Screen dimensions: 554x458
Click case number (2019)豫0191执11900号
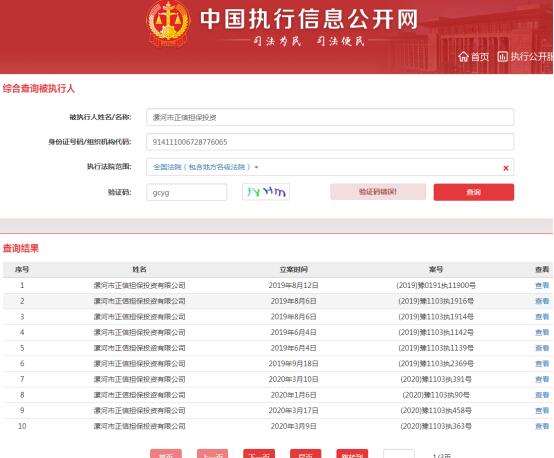pyautogui.click(x=436, y=286)
